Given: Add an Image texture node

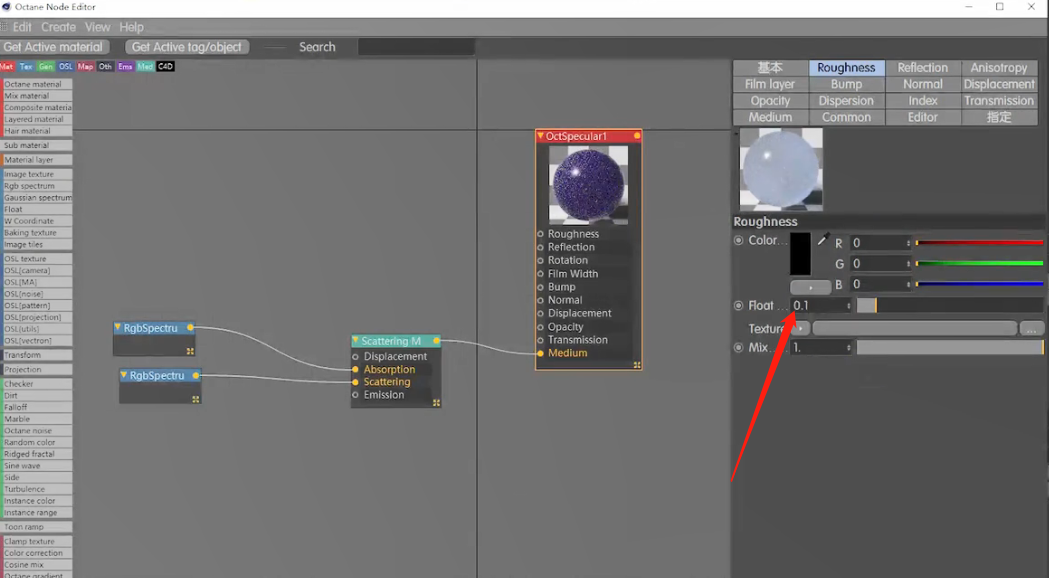Looking at the screenshot, I should [x=37, y=174].
